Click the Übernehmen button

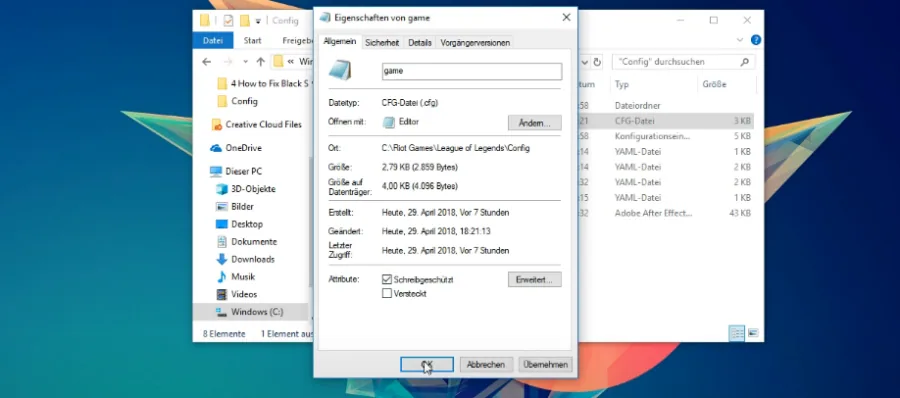tap(545, 365)
